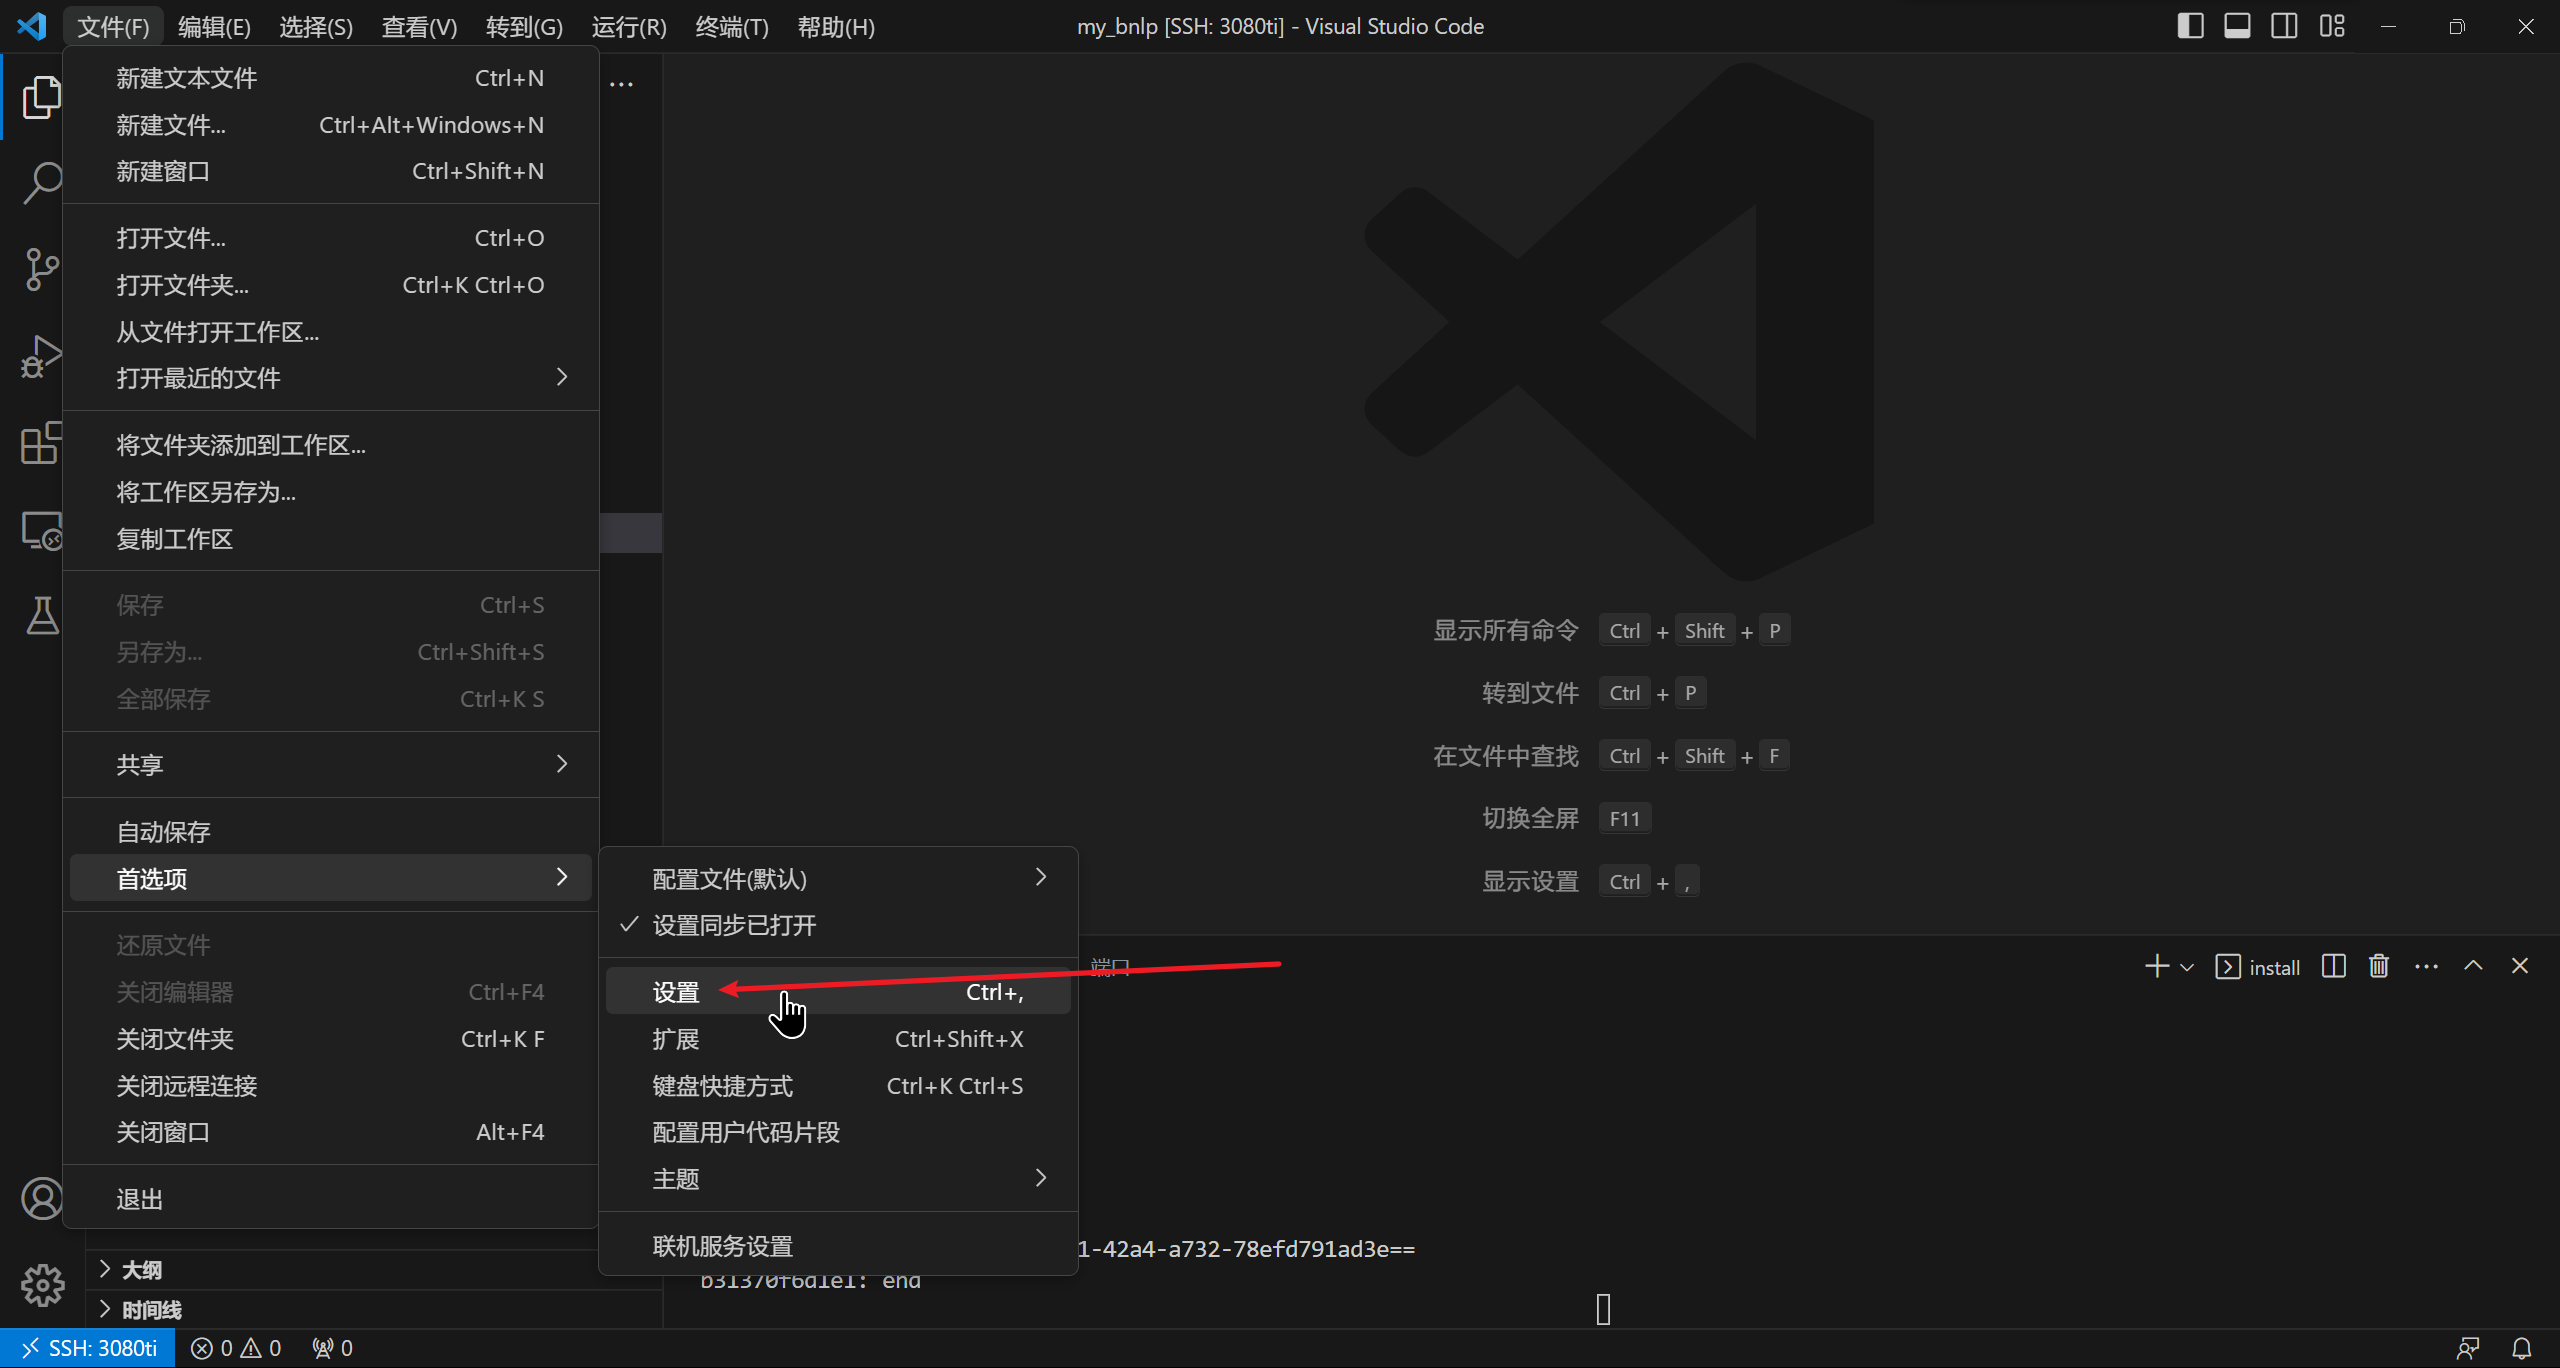This screenshot has width=2560, height=1368.
Task: Choose 新建文本文件 menu entry
Action: (x=331, y=78)
